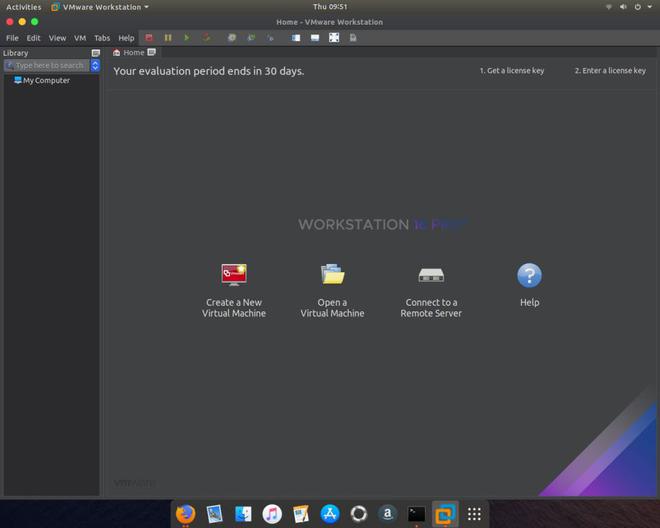The width and height of the screenshot is (660, 528).
Task: Click 'Enter a license key' link
Action: click(x=610, y=70)
